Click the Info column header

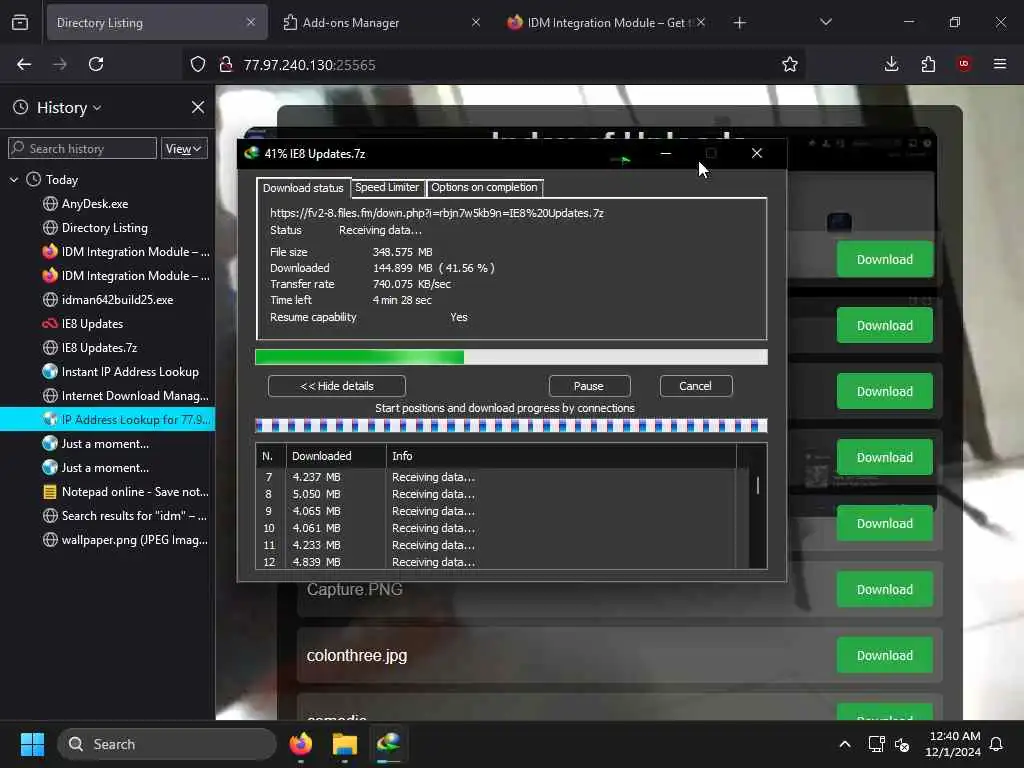point(562,456)
